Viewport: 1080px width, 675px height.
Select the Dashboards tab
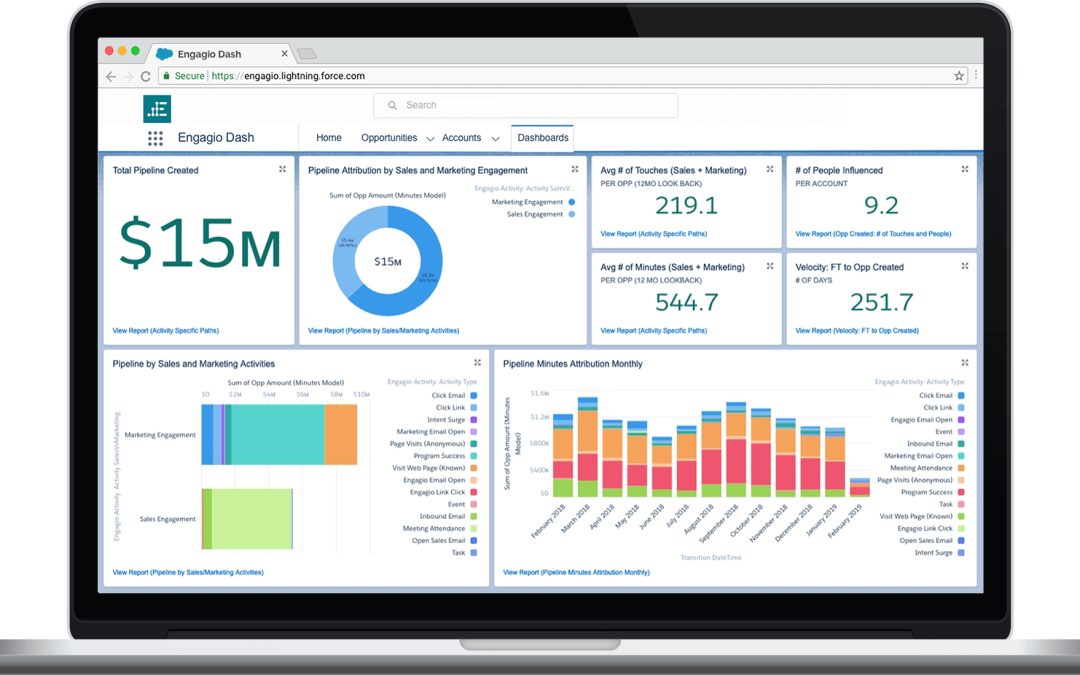[x=543, y=138]
